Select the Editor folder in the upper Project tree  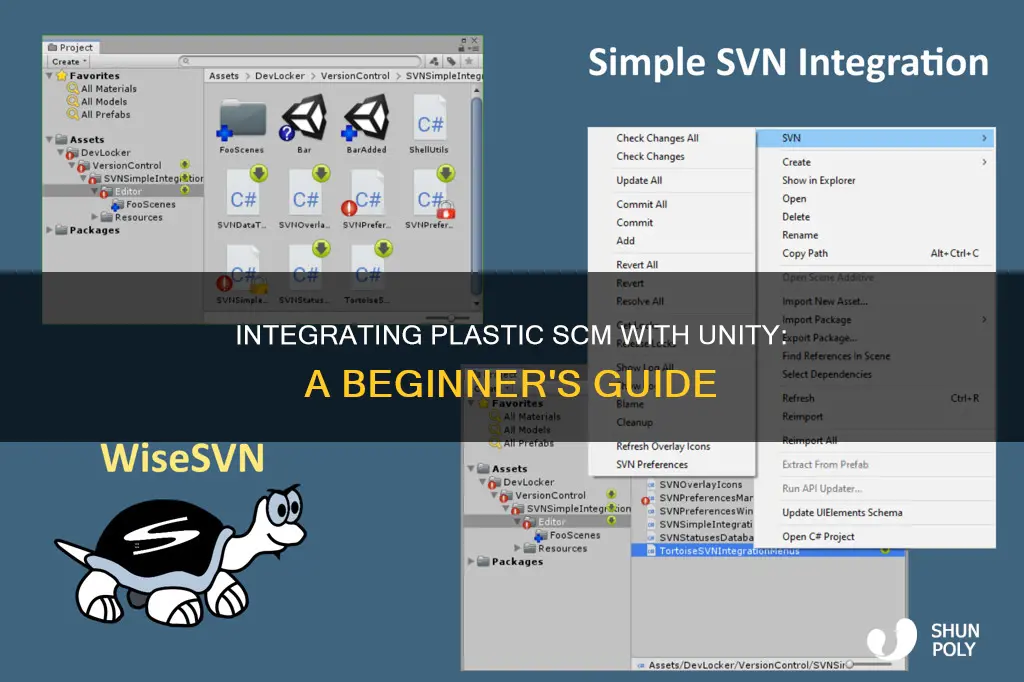point(128,191)
